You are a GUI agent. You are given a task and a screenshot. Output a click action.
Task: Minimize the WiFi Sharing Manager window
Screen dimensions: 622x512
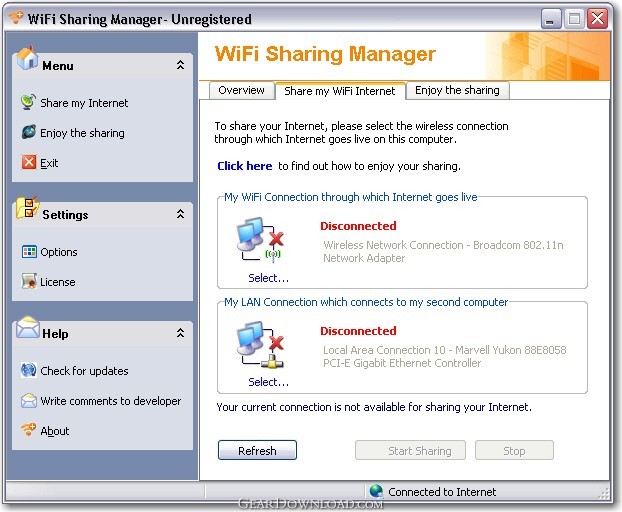(551, 18)
